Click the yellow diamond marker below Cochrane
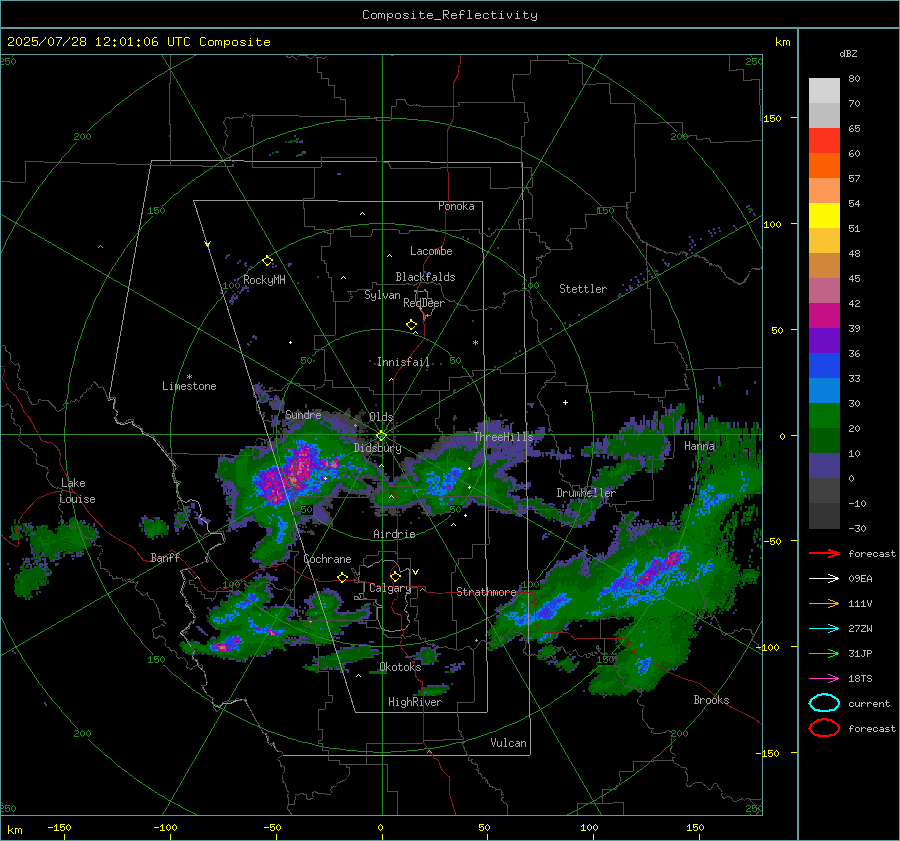This screenshot has height=841, width=900. (343, 578)
